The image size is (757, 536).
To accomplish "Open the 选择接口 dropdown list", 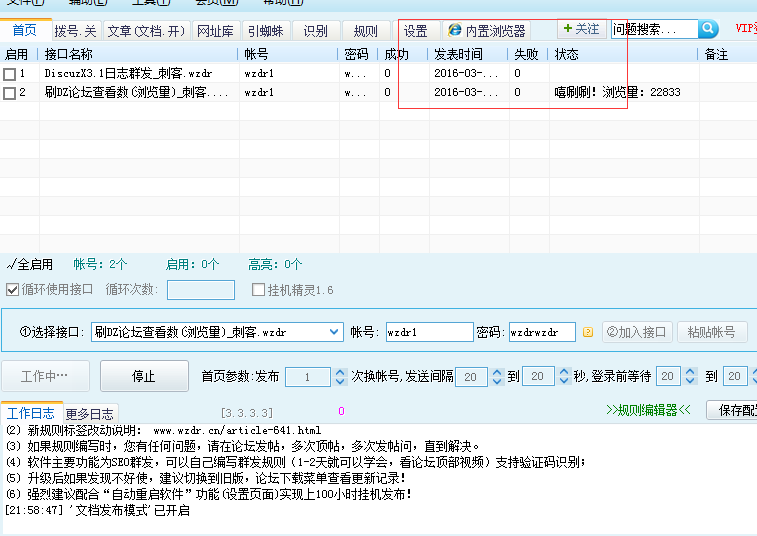I will 334,332.
